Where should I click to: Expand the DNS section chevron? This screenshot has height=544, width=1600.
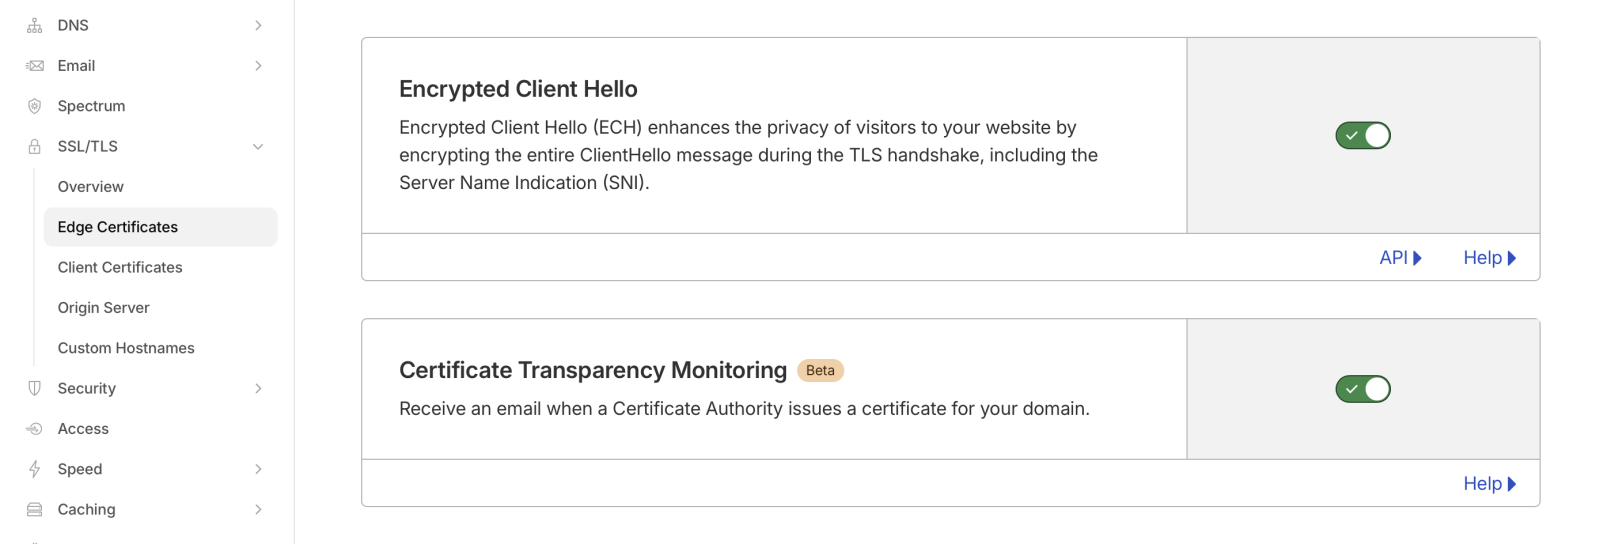[x=258, y=25]
